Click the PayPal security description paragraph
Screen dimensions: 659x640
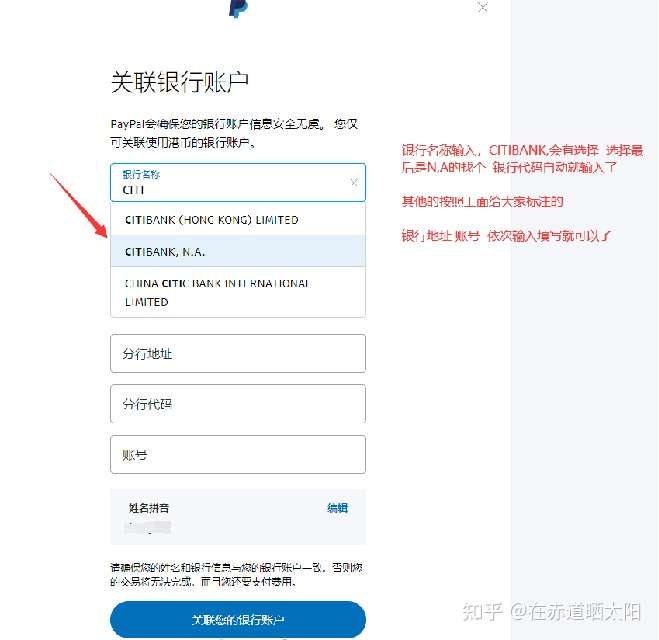[235, 133]
